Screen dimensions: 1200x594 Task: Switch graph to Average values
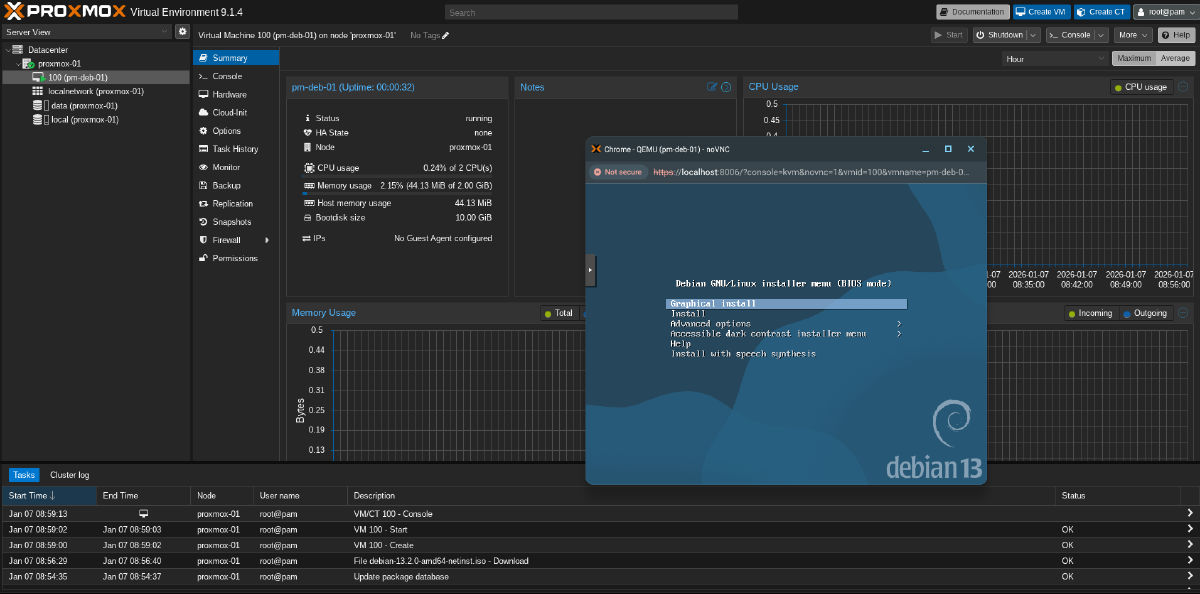[x=1175, y=59]
